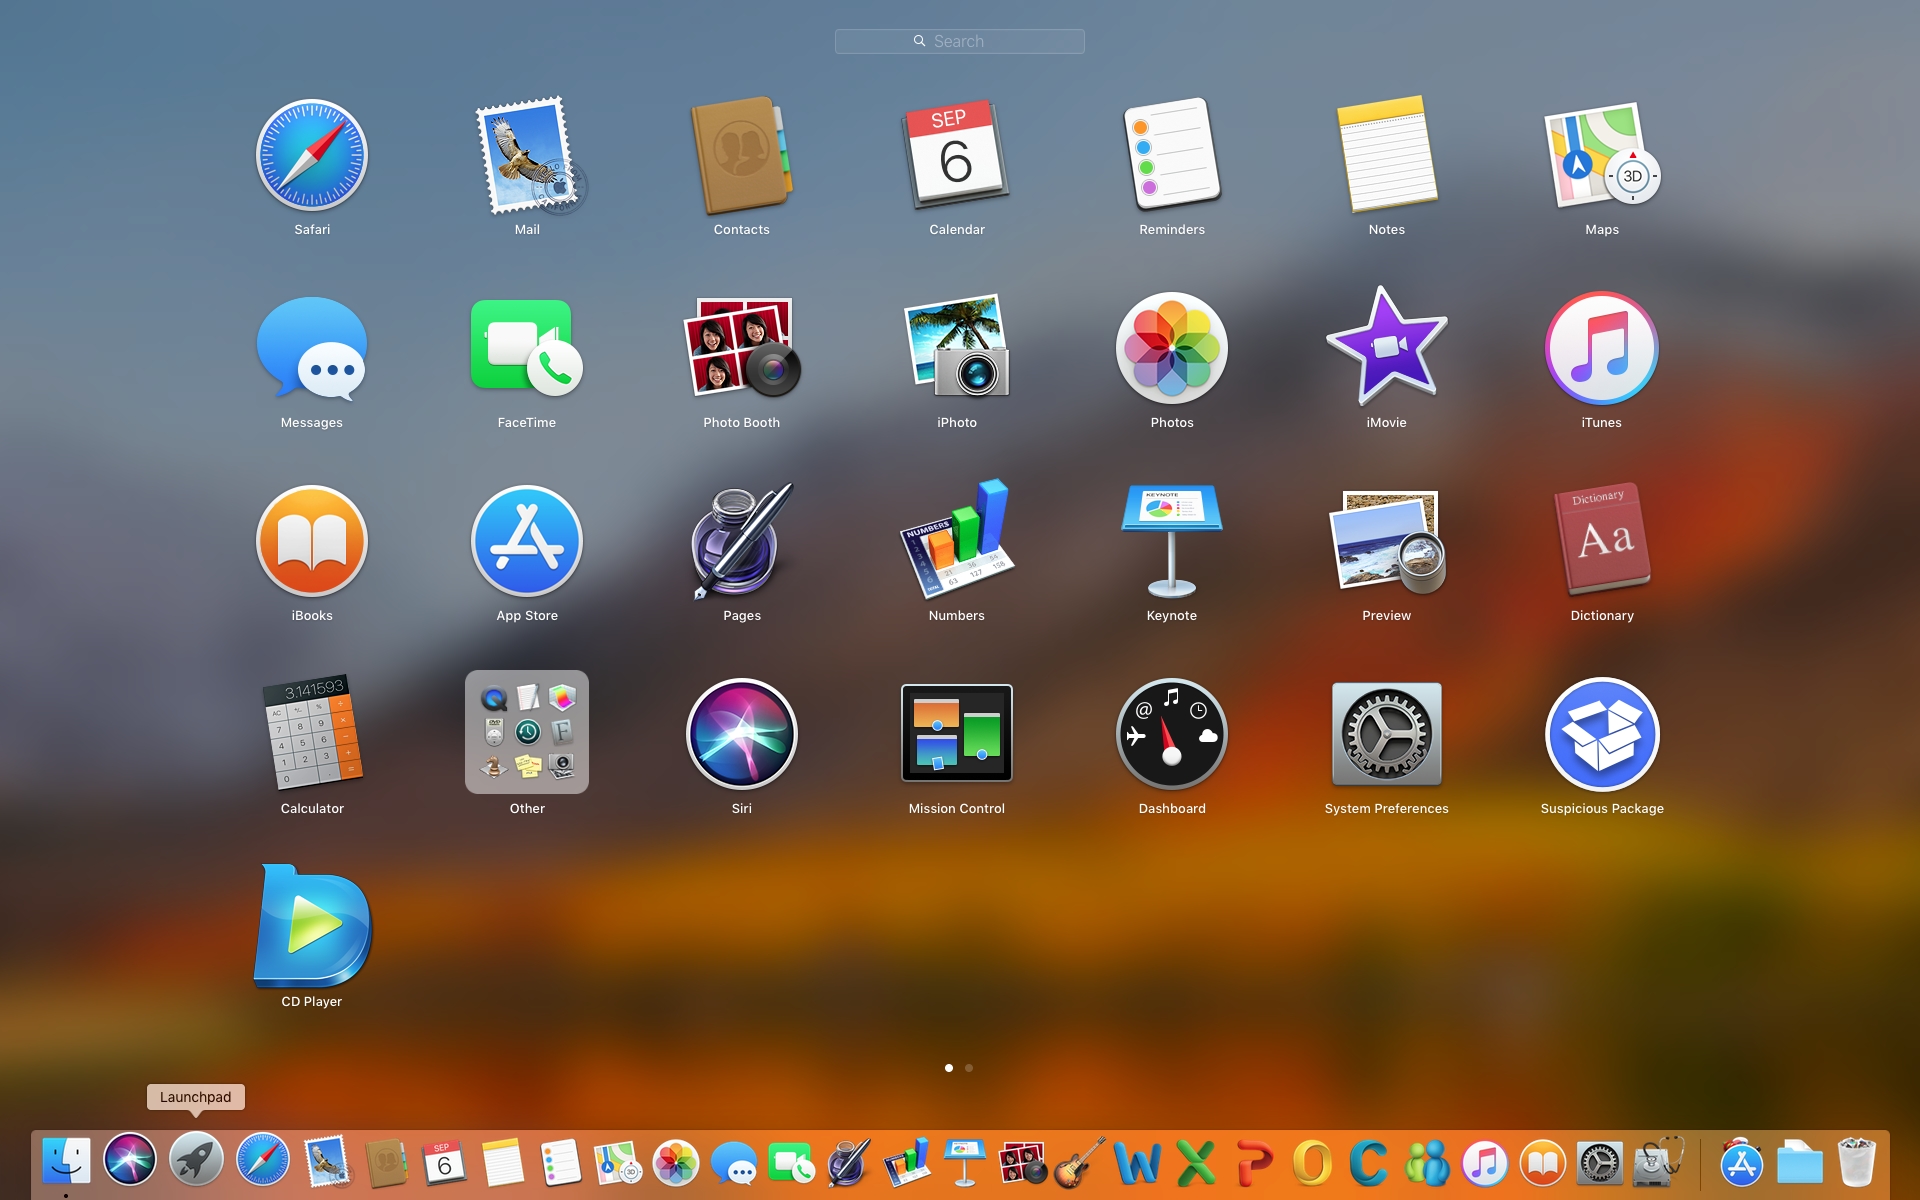Viewport: 1920px width, 1200px height.
Task: Click the Launchpad search field
Action: click(959, 41)
